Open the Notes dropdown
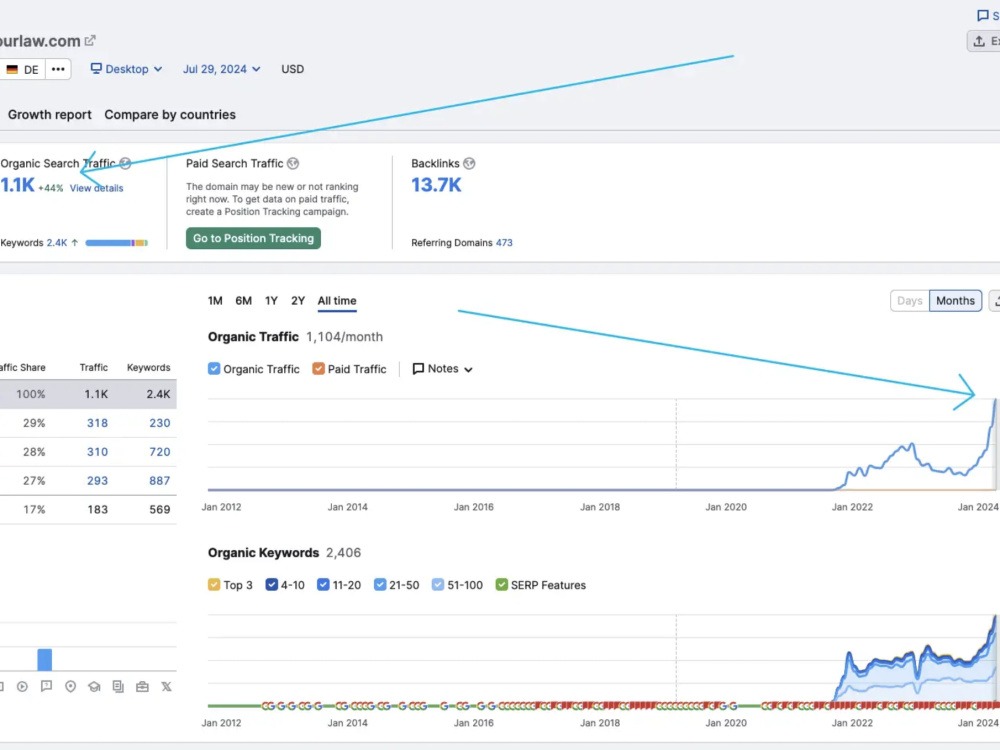 pyautogui.click(x=443, y=369)
